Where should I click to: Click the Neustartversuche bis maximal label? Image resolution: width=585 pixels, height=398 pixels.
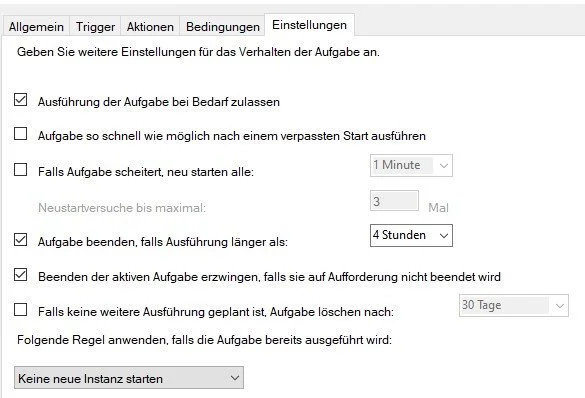point(122,207)
